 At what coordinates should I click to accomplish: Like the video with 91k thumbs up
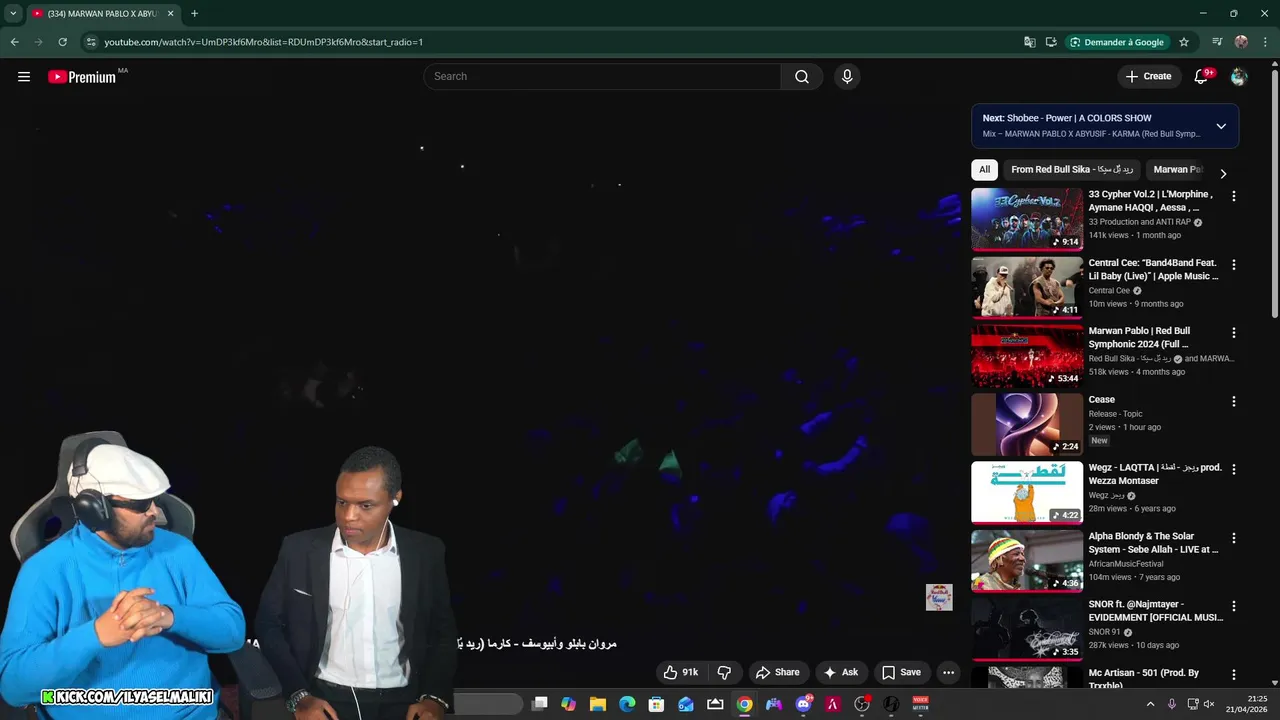680,673
